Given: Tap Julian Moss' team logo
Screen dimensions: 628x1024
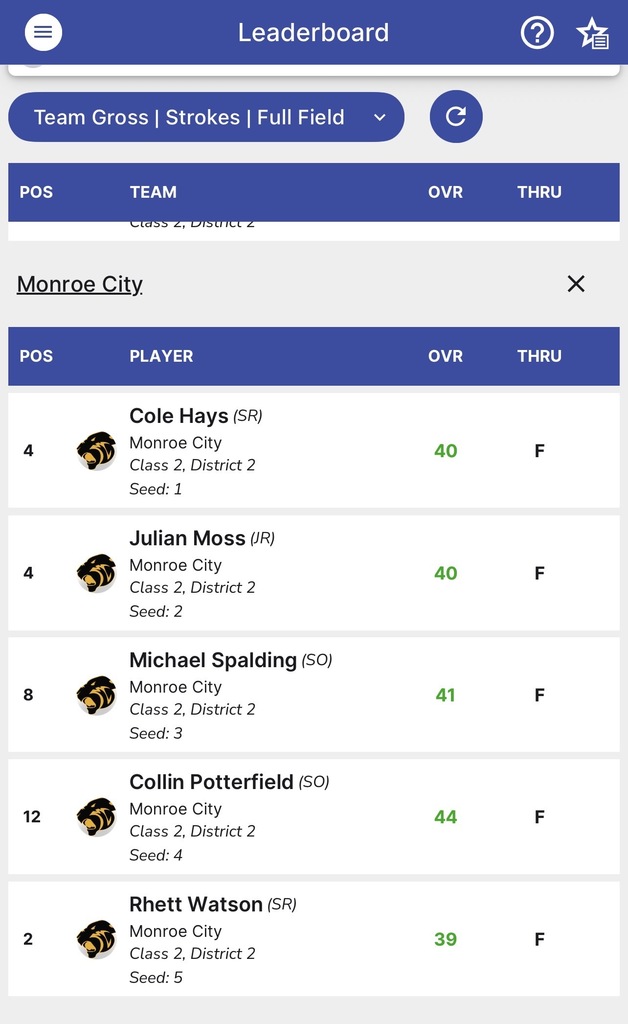Looking at the screenshot, I should point(97,573).
